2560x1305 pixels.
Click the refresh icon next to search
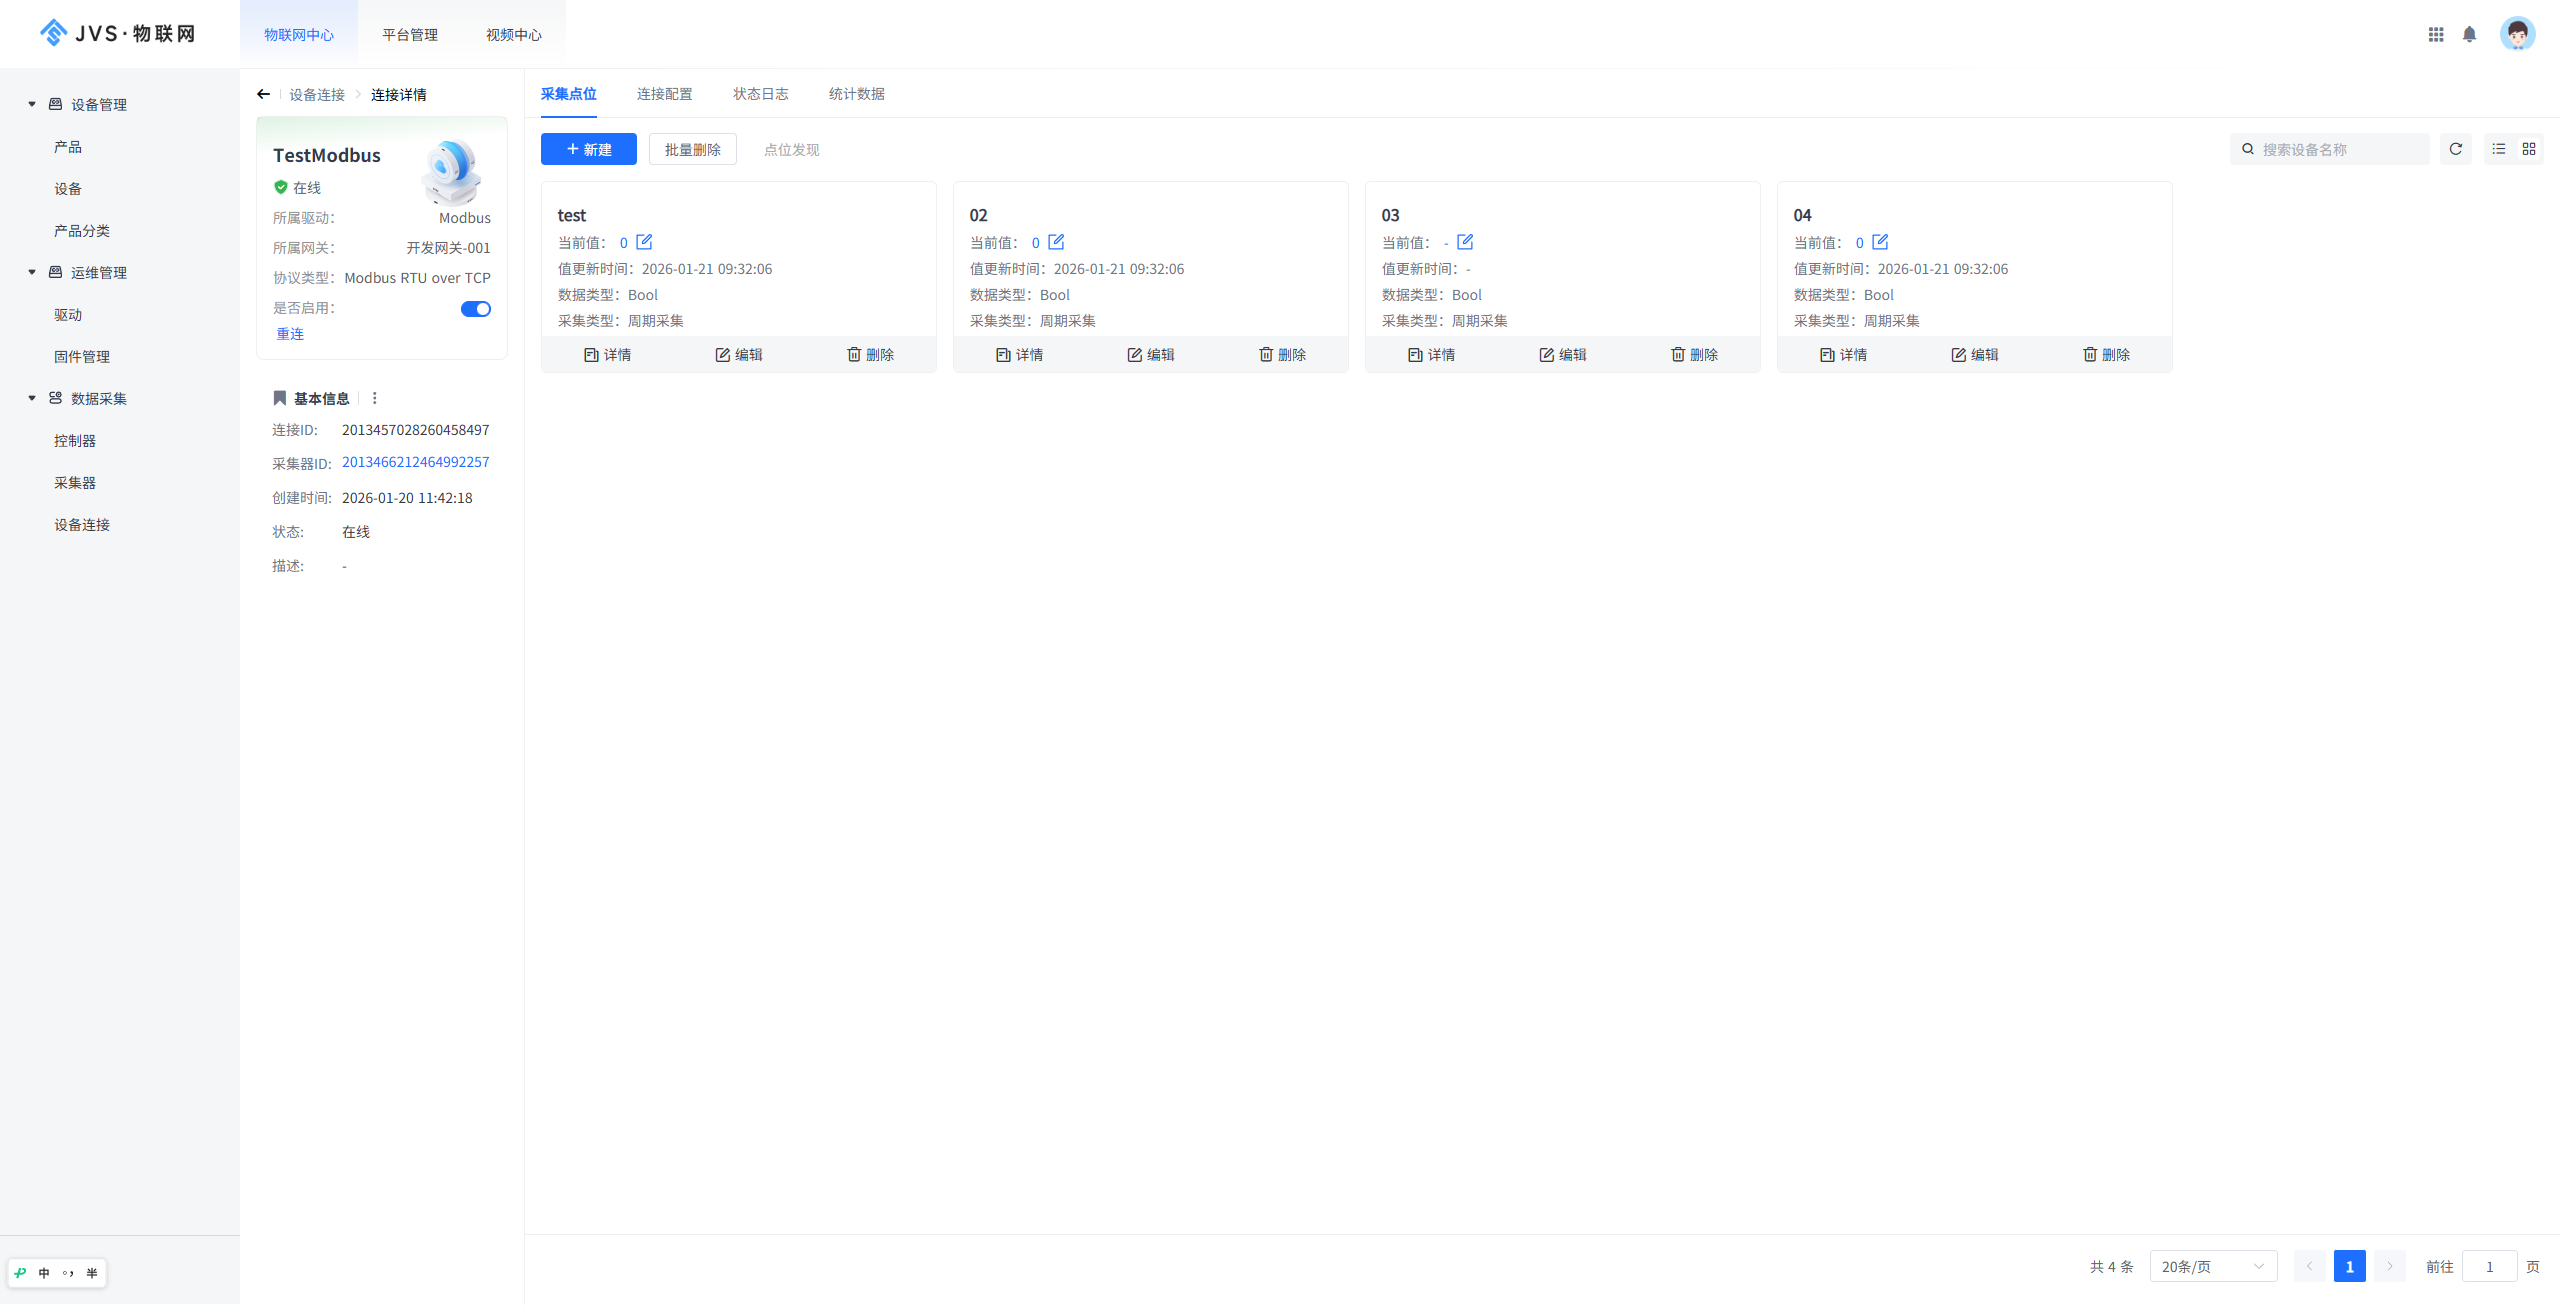2455,149
